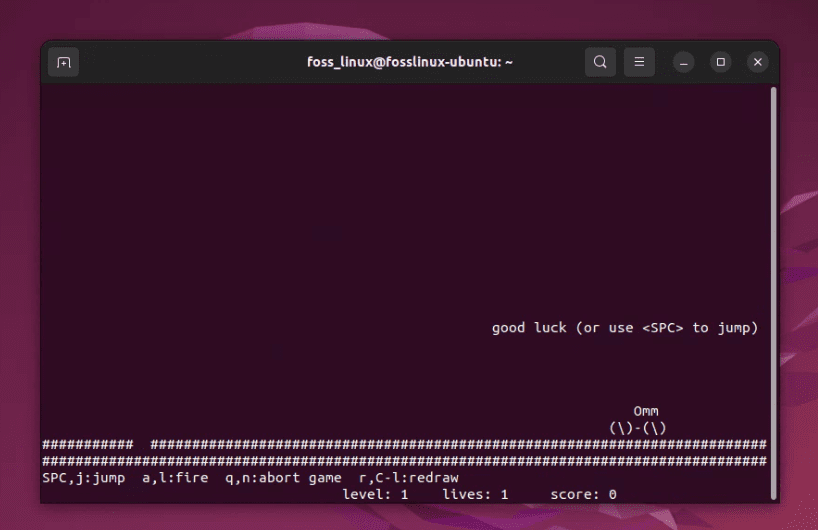818x530 pixels.
Task: Click the 'good luck' message text
Action: (624, 328)
